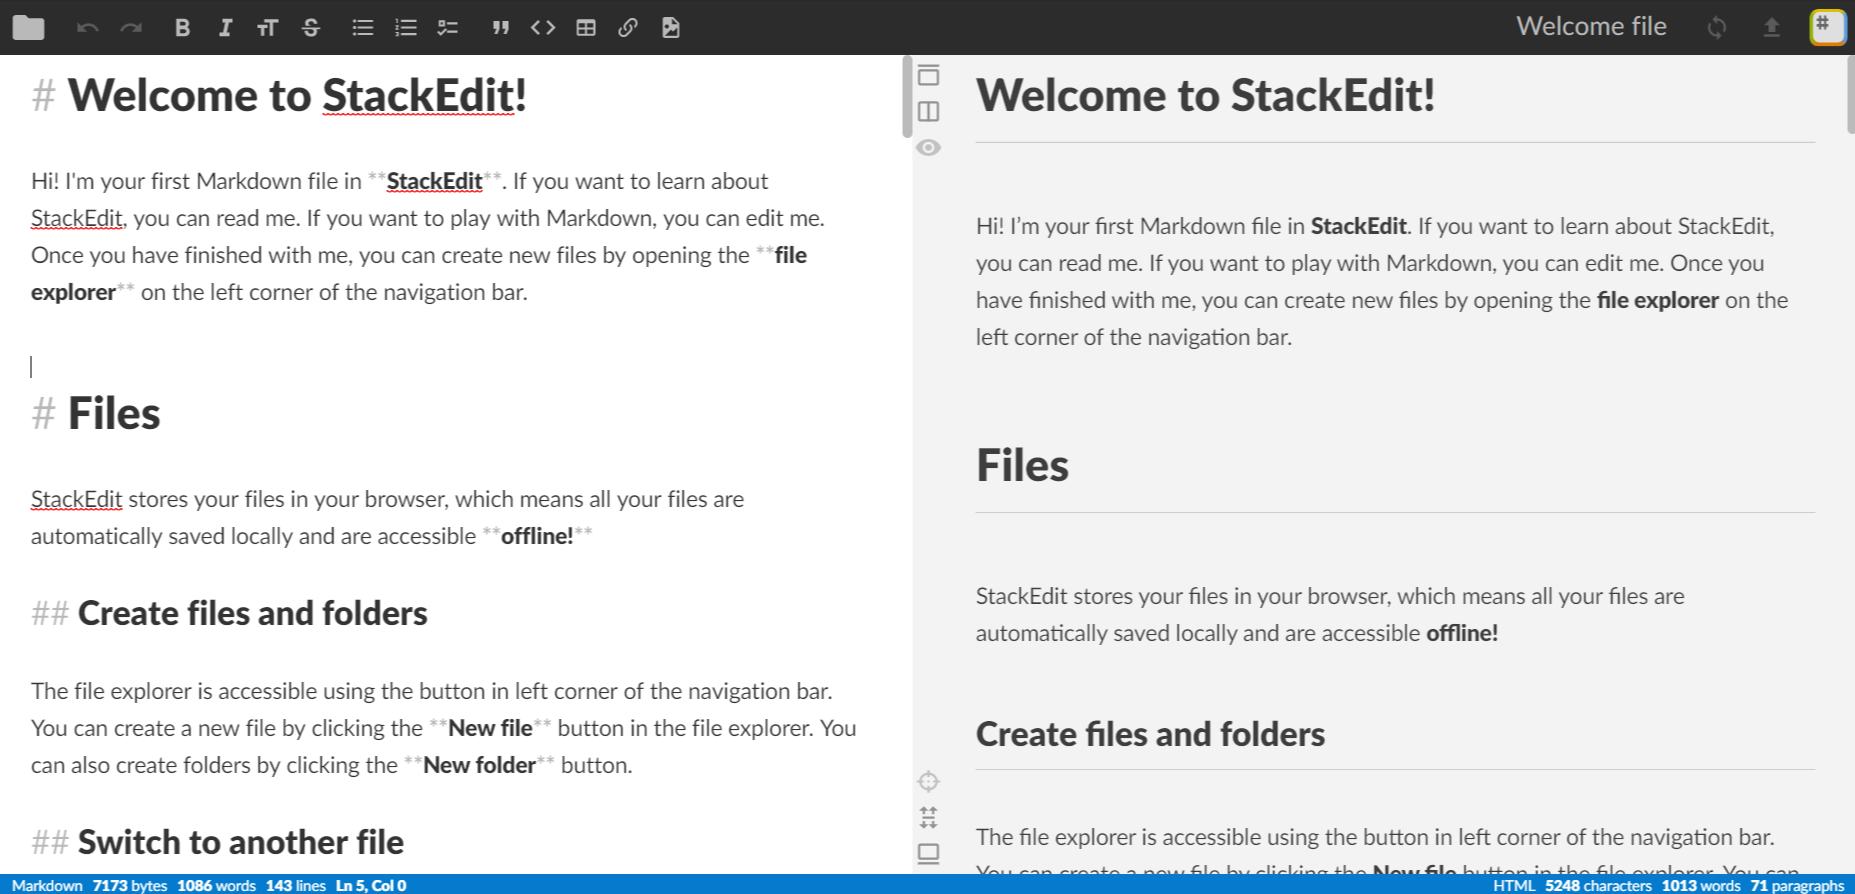The height and width of the screenshot is (894, 1855).
Task: Insert an unordered bullet list
Action: click(x=363, y=27)
